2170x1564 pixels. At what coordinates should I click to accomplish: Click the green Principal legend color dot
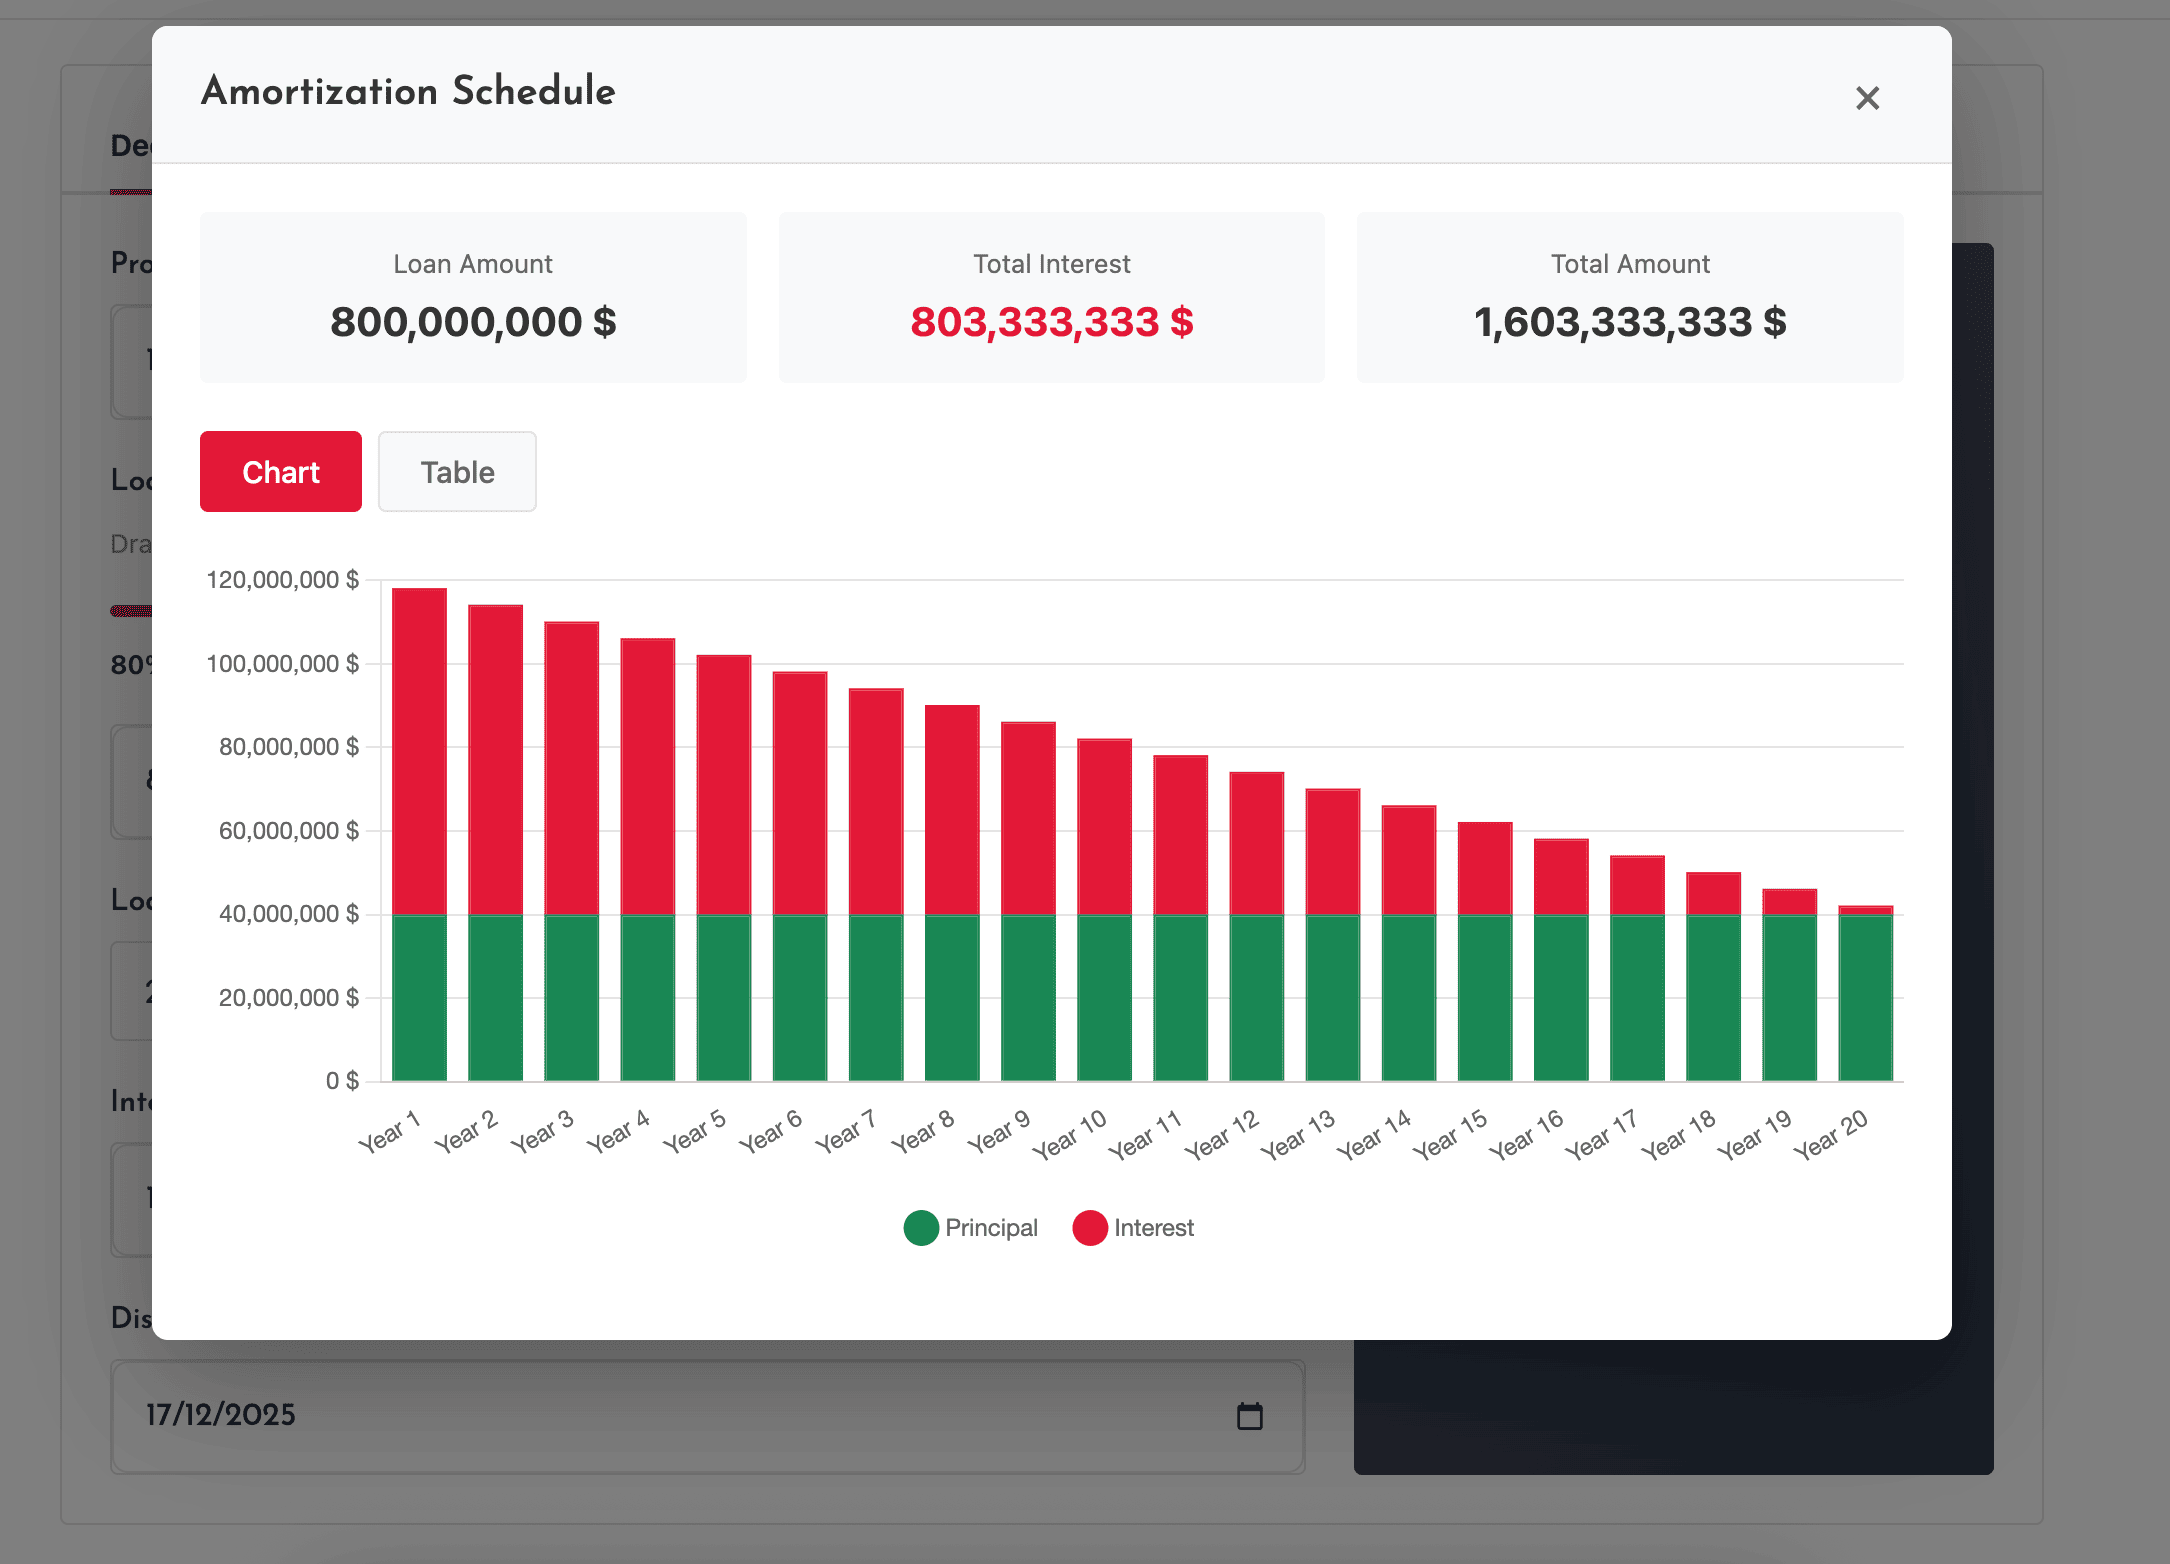coord(921,1228)
